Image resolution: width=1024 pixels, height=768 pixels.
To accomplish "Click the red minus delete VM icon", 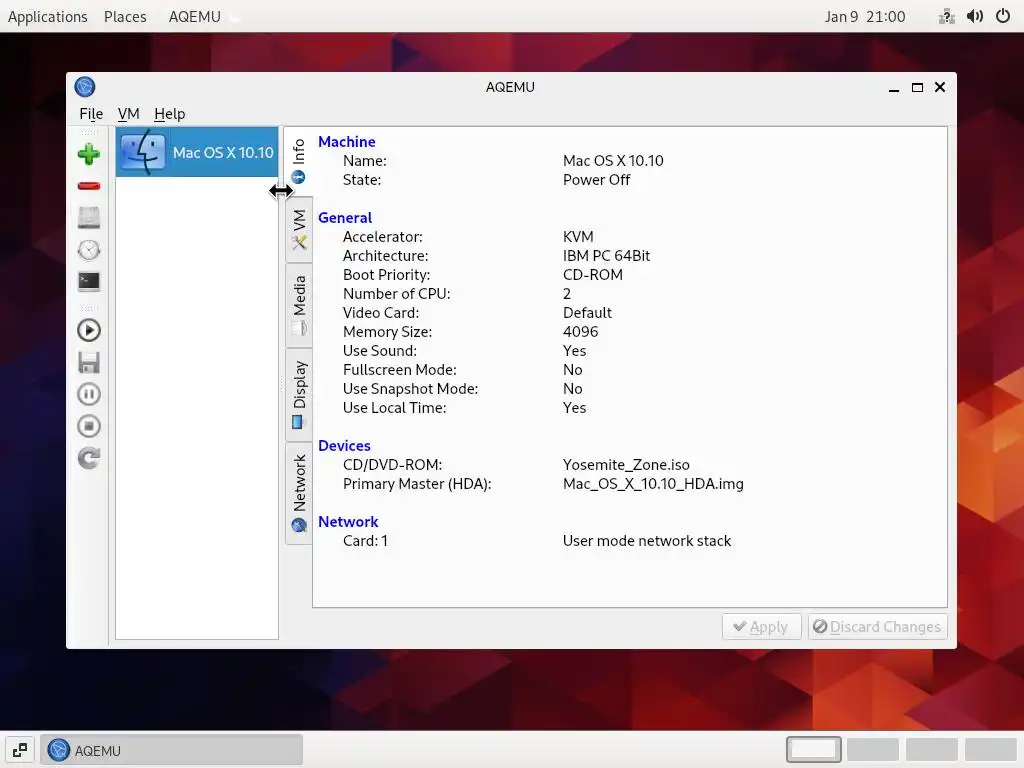I will [x=89, y=186].
